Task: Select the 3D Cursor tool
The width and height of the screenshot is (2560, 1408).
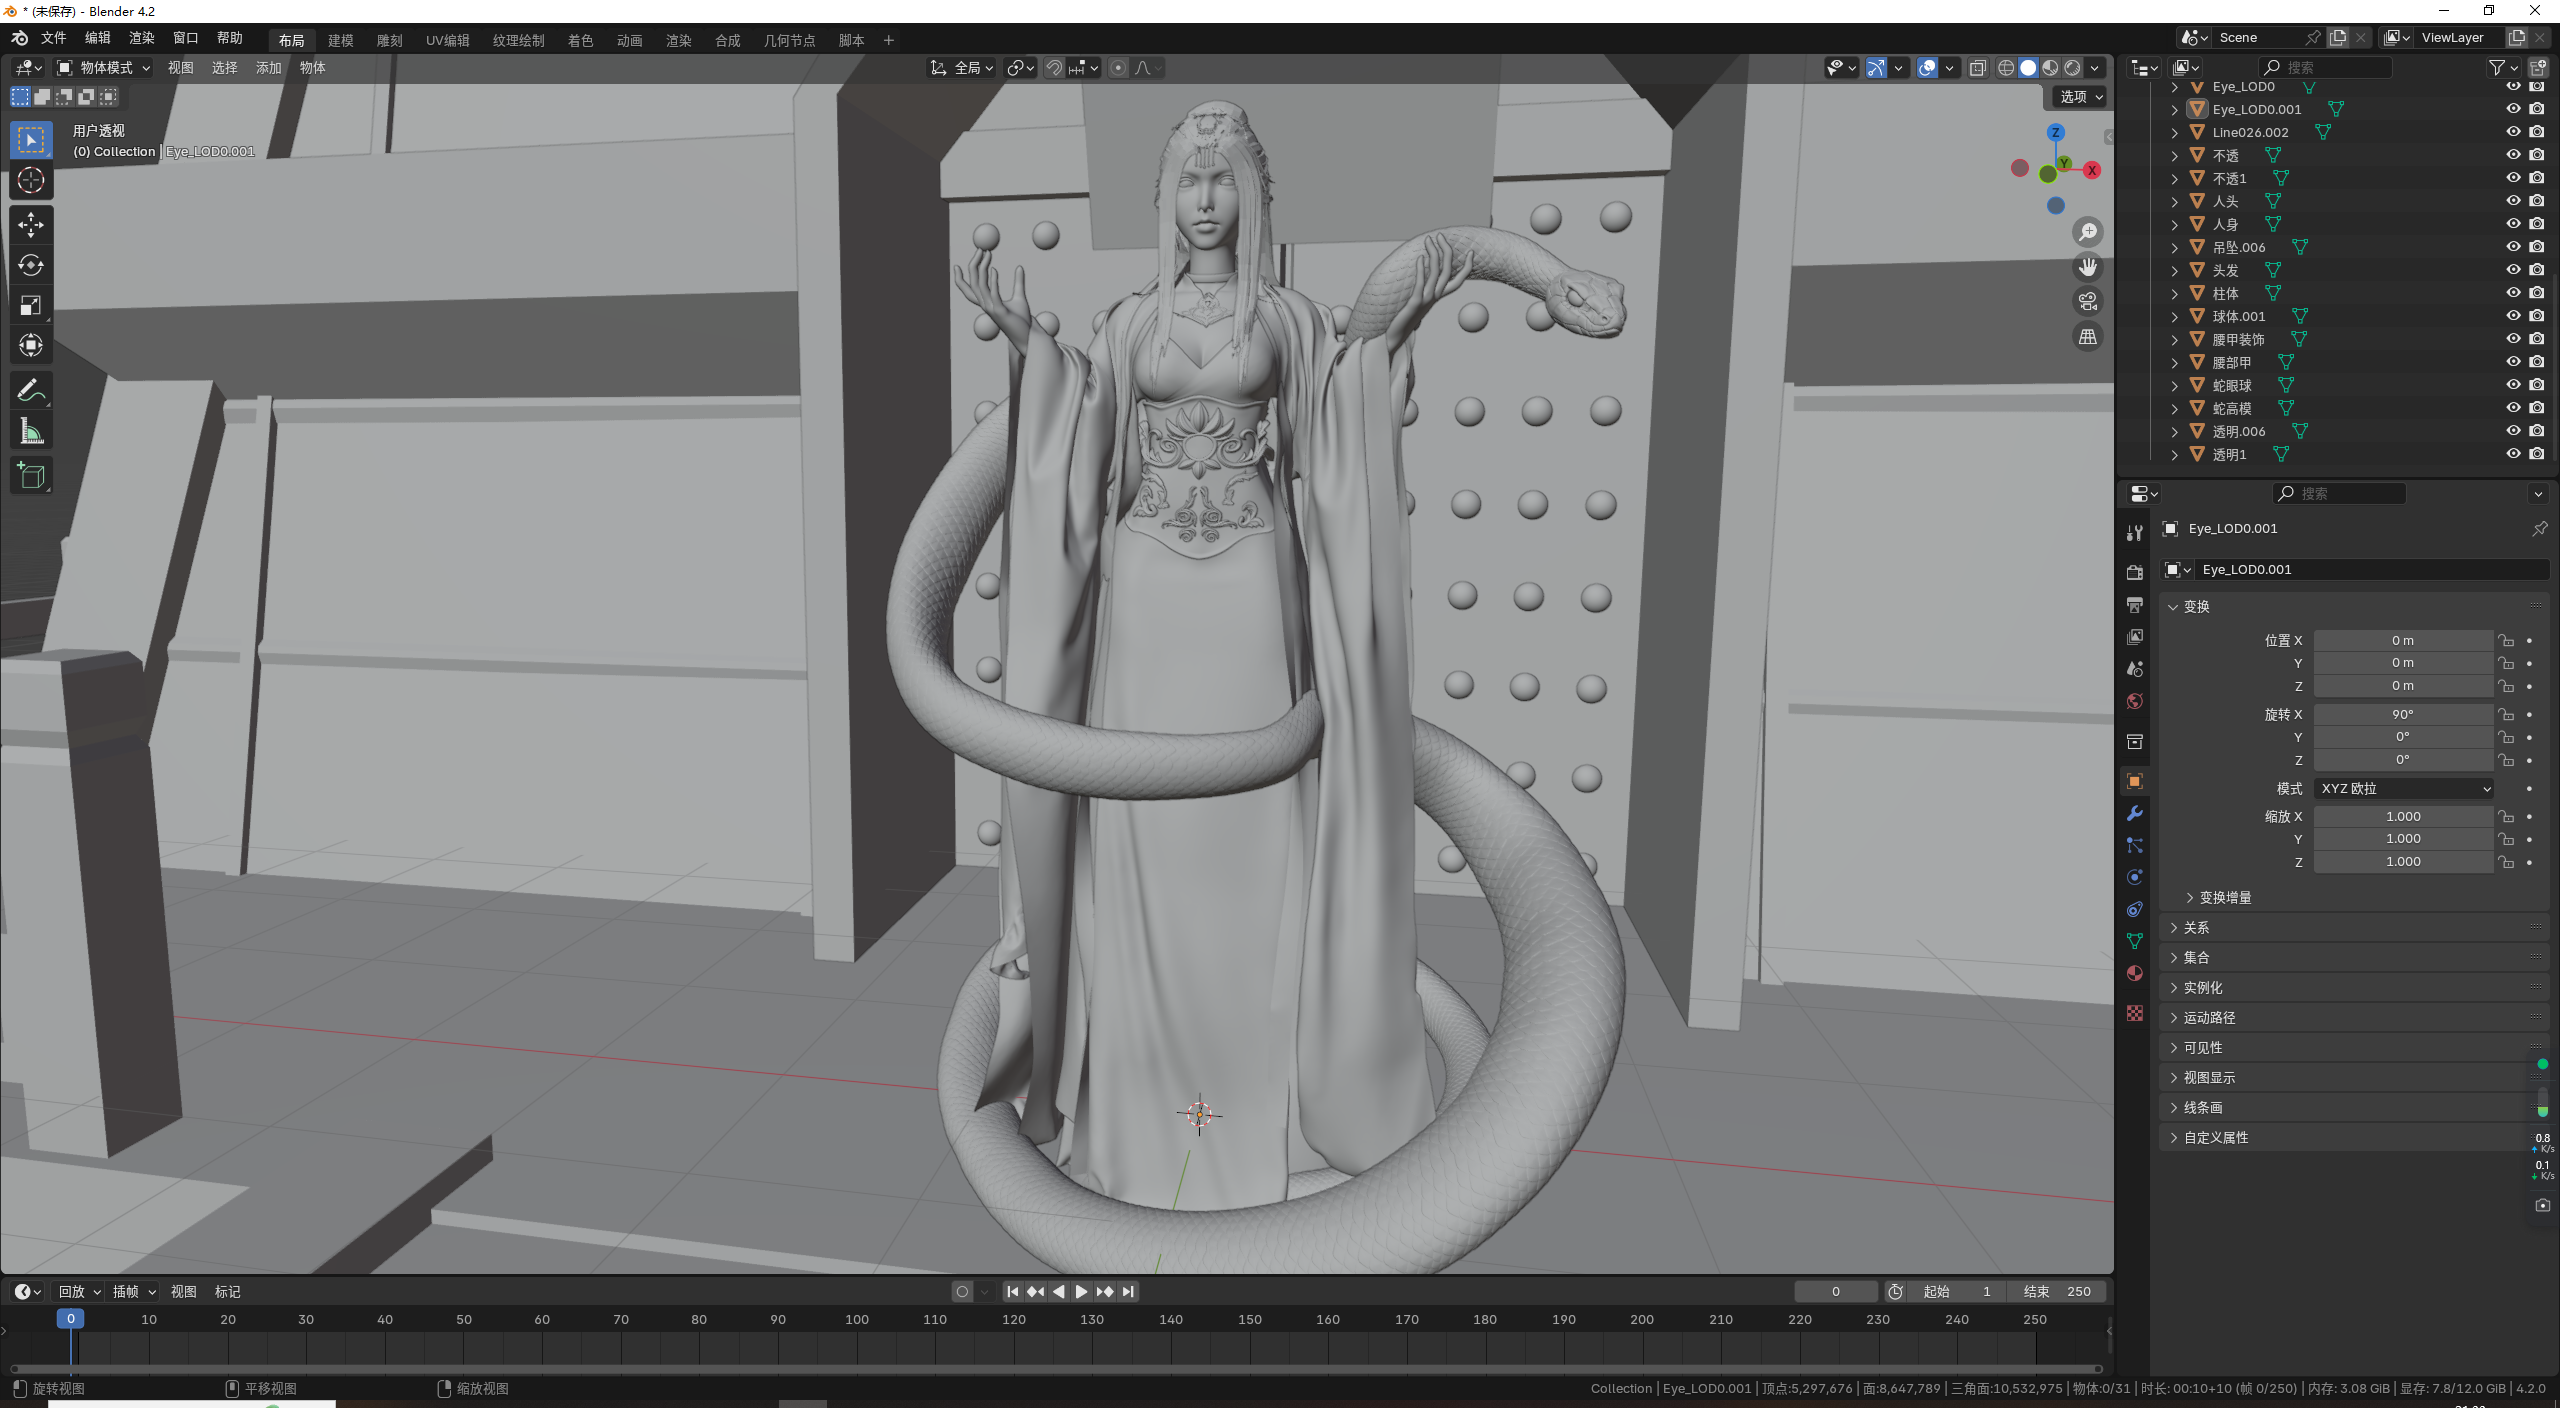Action: click(x=31, y=181)
